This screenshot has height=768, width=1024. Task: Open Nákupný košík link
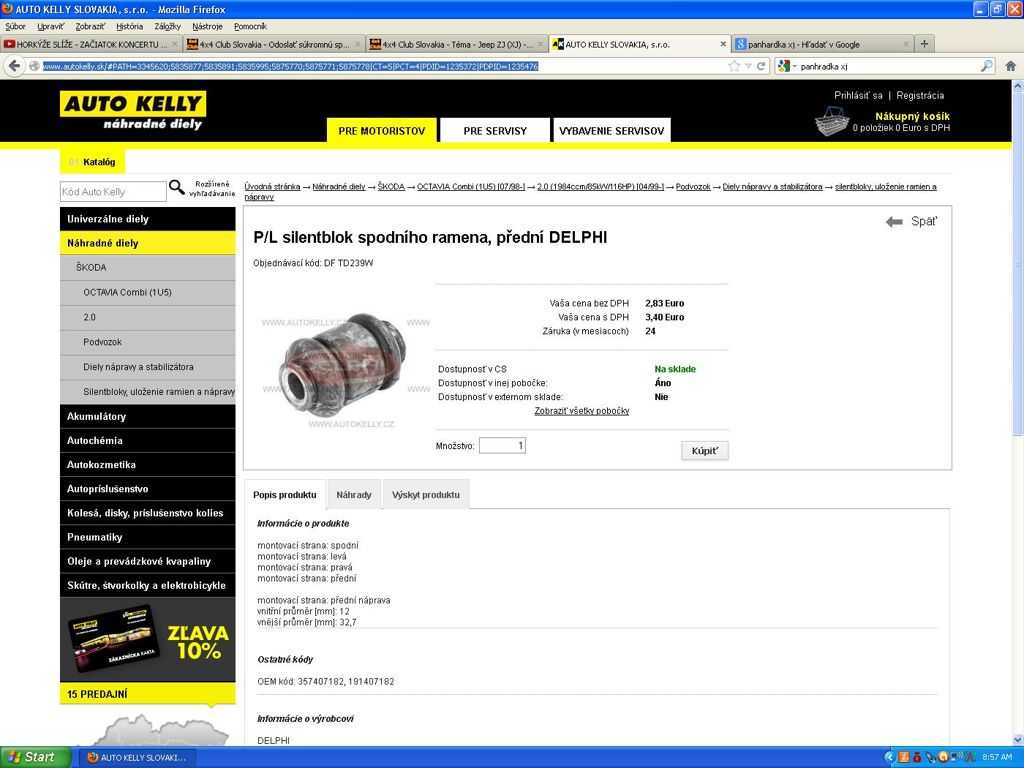(912, 116)
